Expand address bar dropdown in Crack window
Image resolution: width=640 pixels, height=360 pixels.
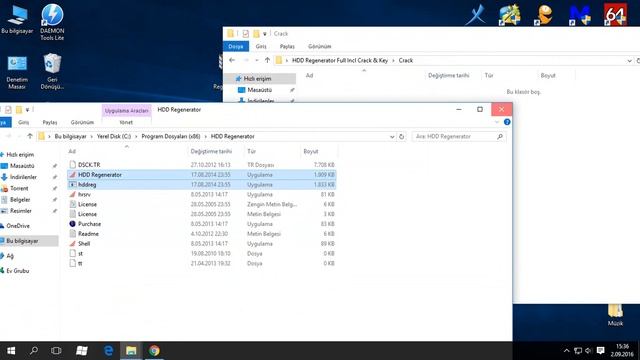pos(629,61)
